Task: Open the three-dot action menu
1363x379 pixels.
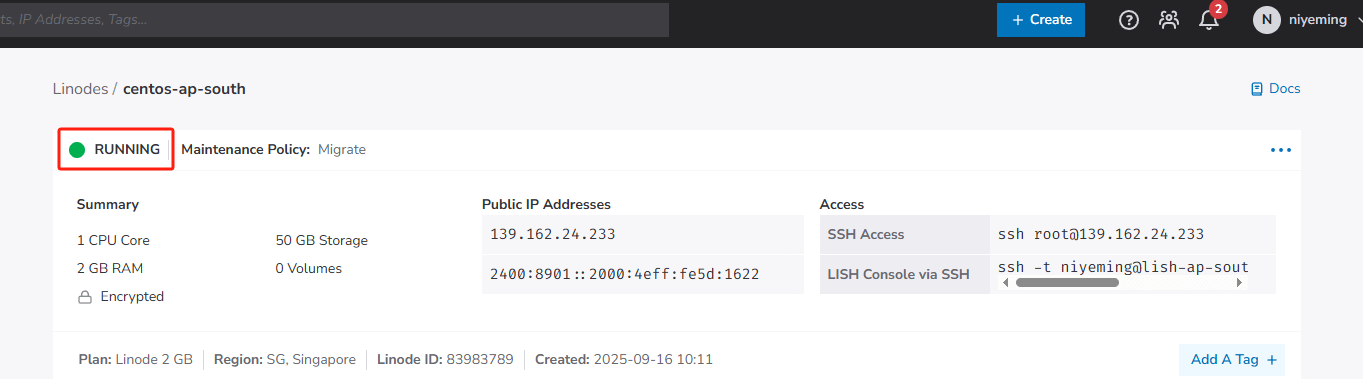Action: pos(1281,150)
